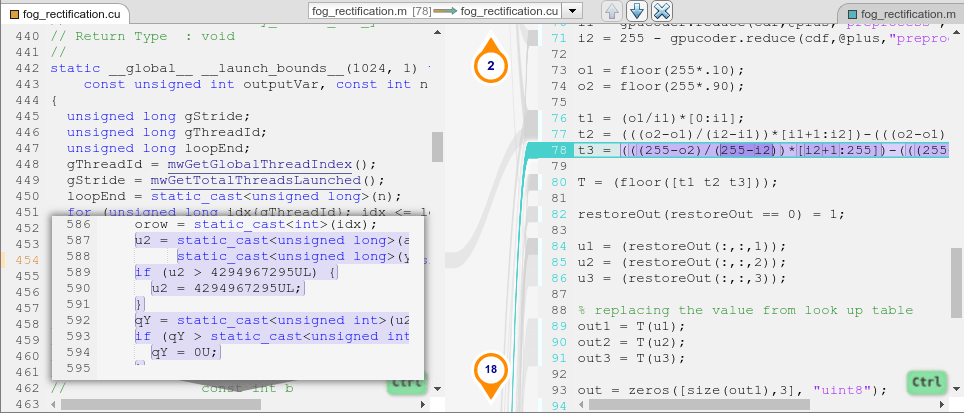The width and height of the screenshot is (964, 413).
Task: Click line 77 t2 assignment
Action: click(x=763, y=135)
